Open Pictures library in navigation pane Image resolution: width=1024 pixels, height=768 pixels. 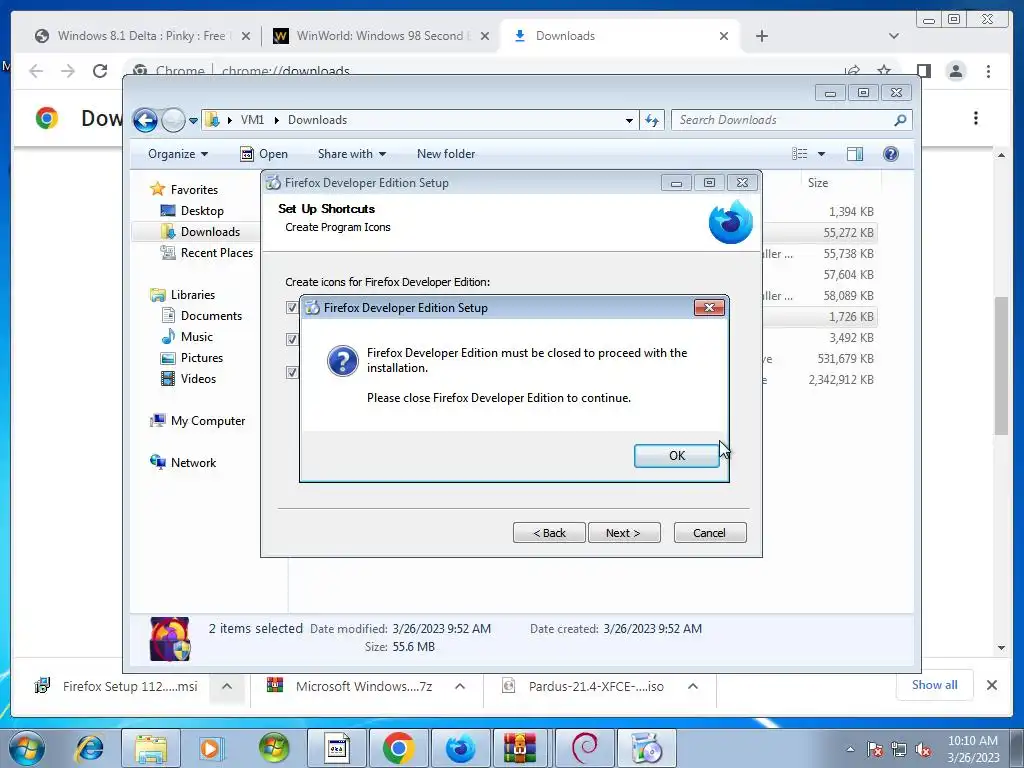coord(201,358)
